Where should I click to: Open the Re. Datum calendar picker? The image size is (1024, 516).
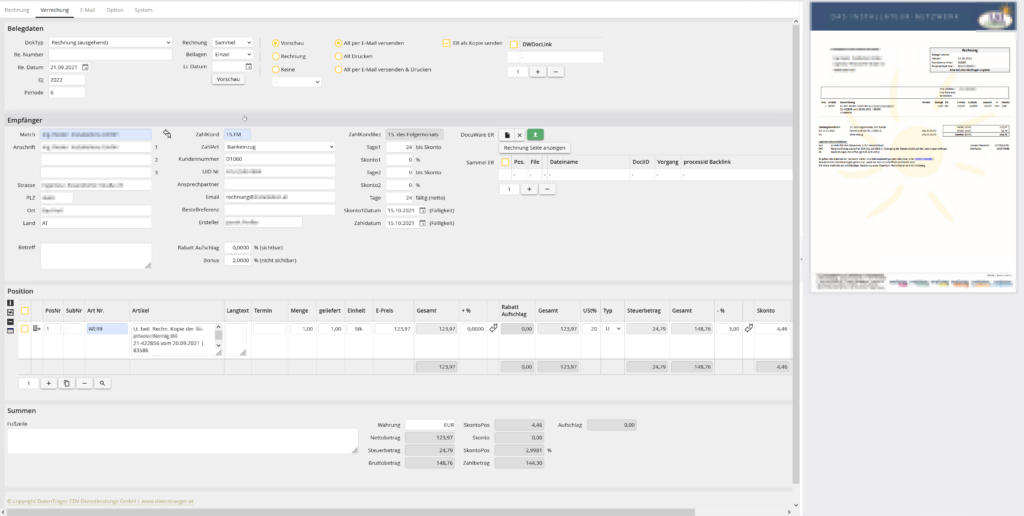click(85, 67)
